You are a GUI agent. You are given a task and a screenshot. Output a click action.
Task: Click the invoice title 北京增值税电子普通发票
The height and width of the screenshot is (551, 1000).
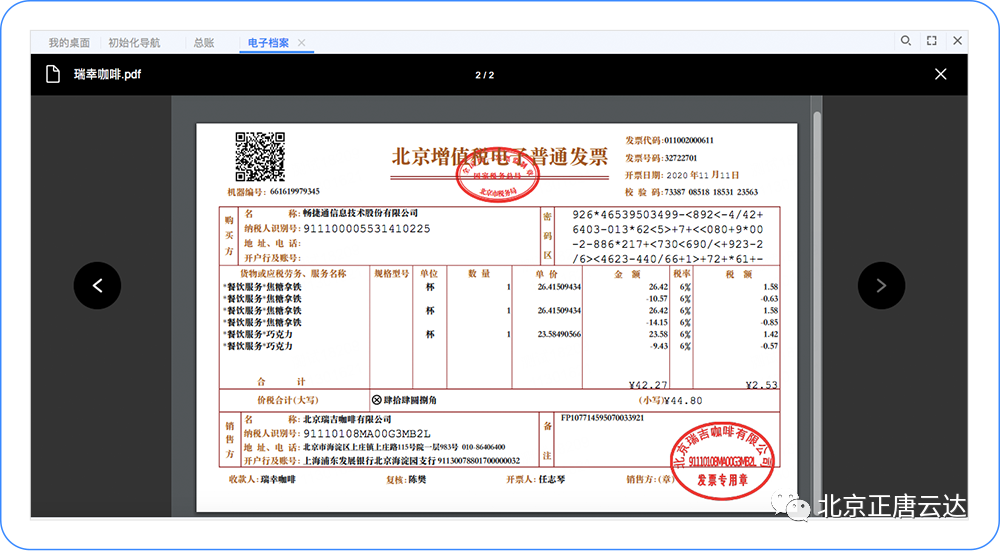(499, 157)
